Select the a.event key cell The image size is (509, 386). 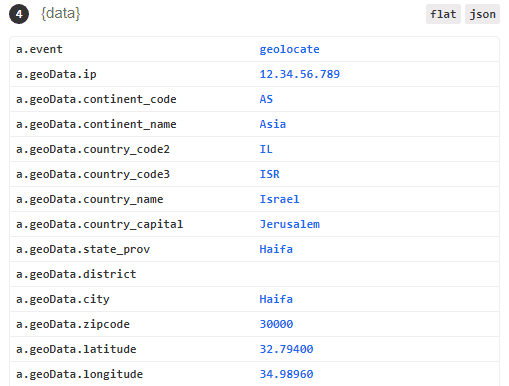pyautogui.click(x=39, y=49)
